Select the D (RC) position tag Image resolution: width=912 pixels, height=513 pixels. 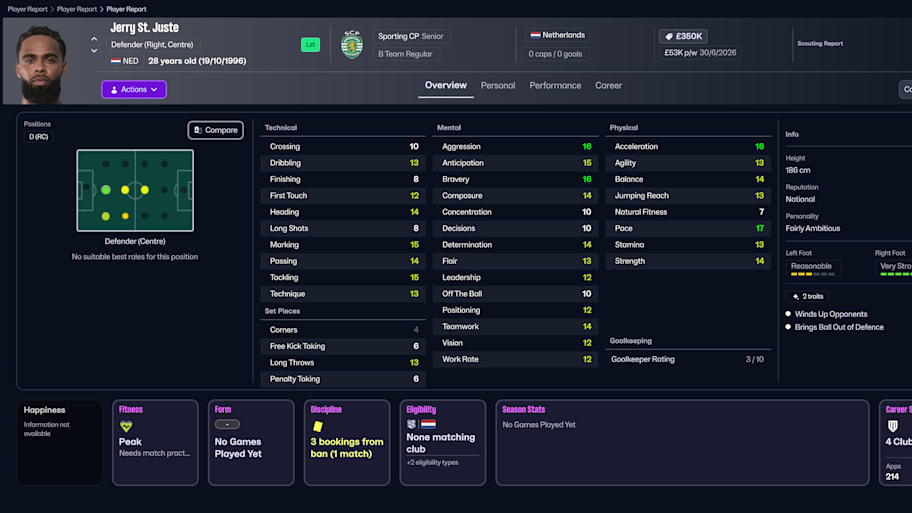(x=38, y=137)
